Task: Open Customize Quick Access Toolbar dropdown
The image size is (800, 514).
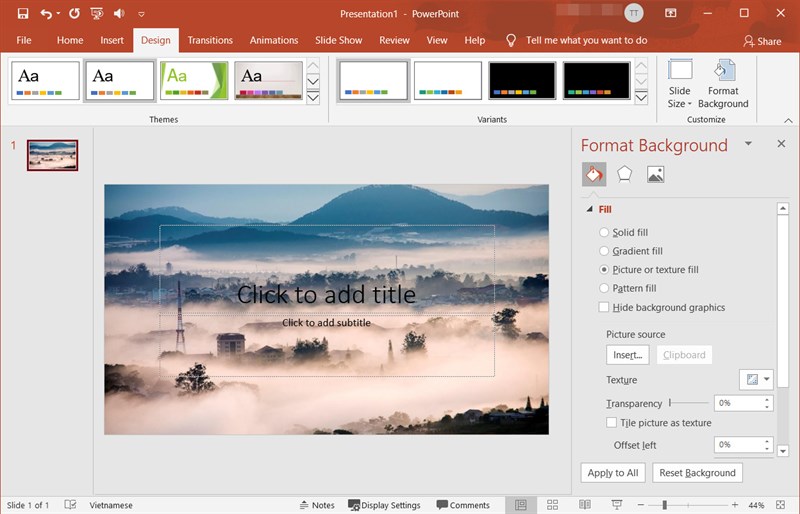Action: 141,14
